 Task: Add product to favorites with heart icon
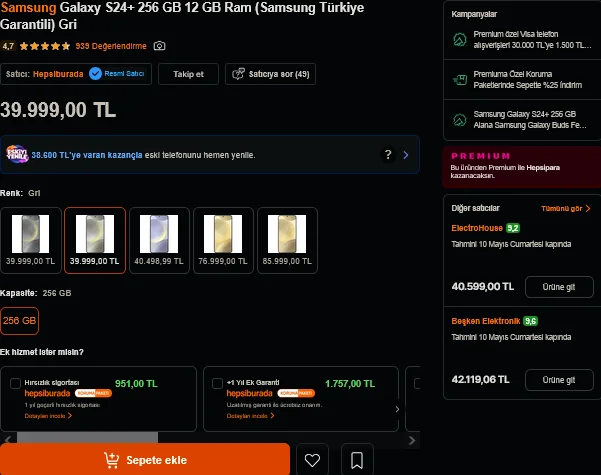[x=312, y=460]
